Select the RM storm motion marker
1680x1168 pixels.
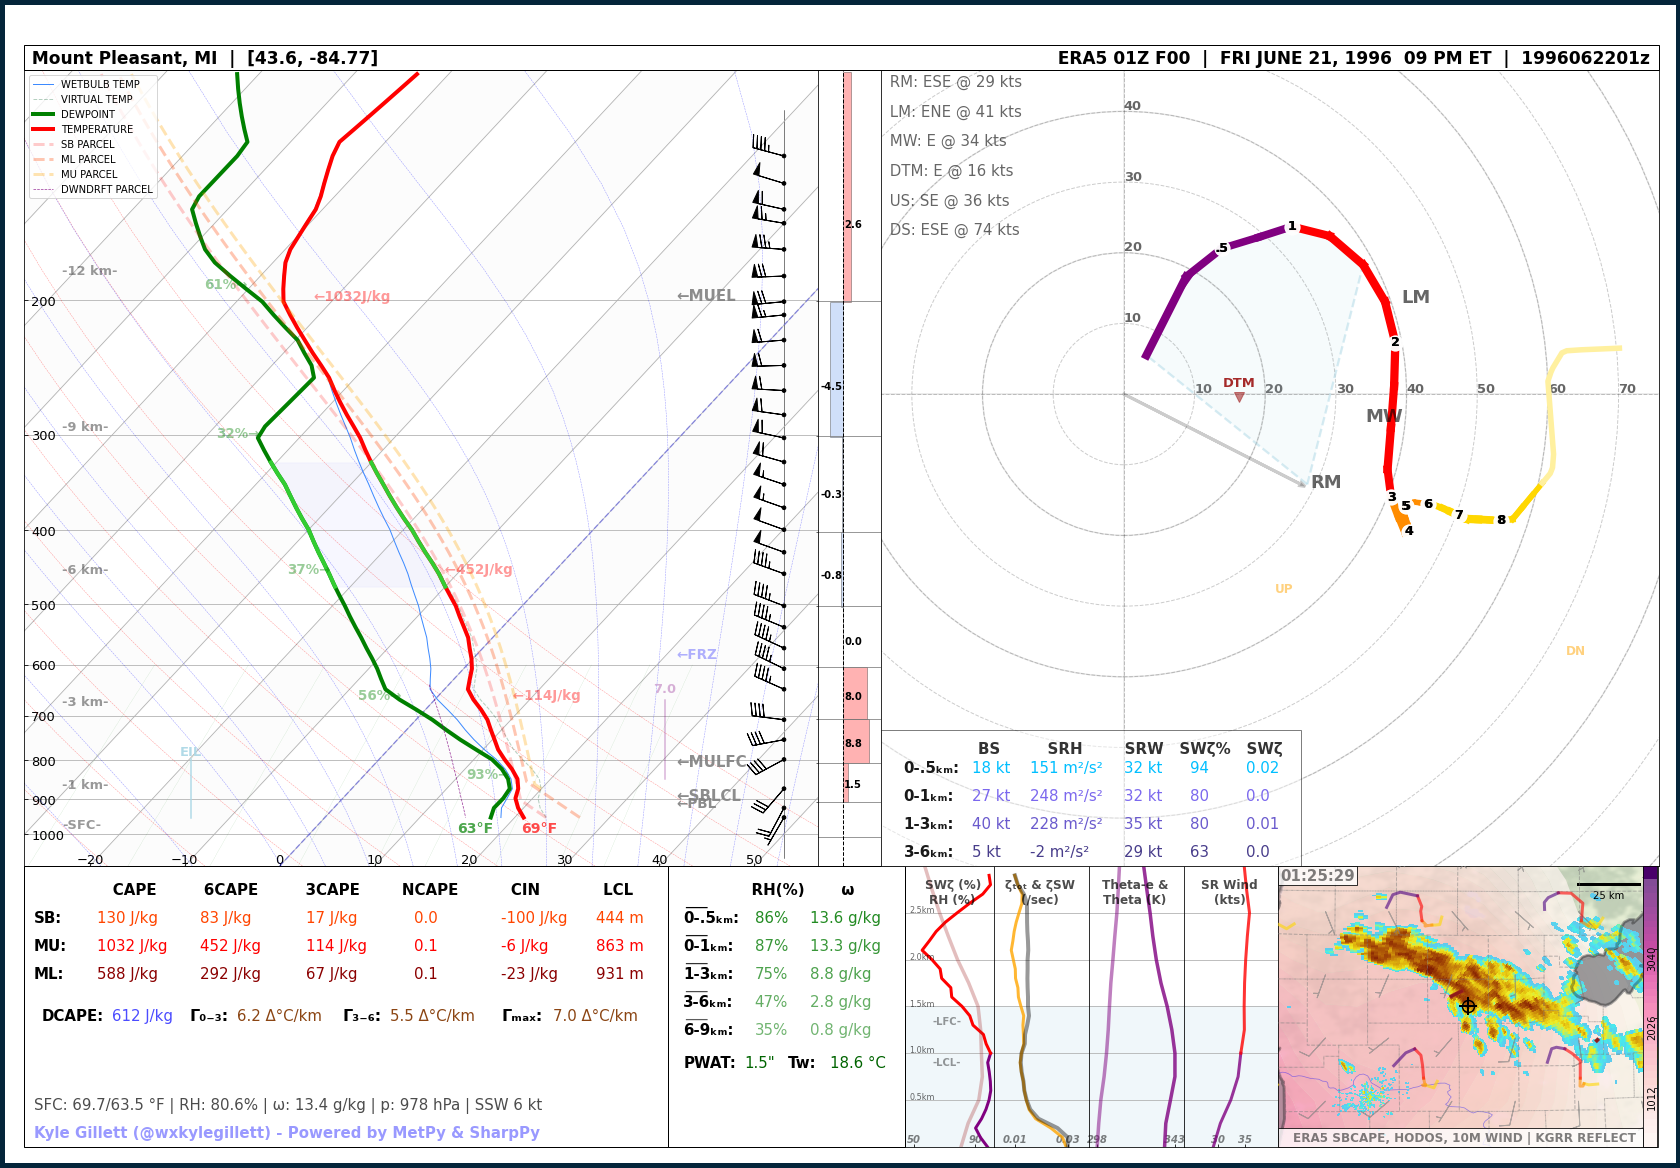(1303, 483)
